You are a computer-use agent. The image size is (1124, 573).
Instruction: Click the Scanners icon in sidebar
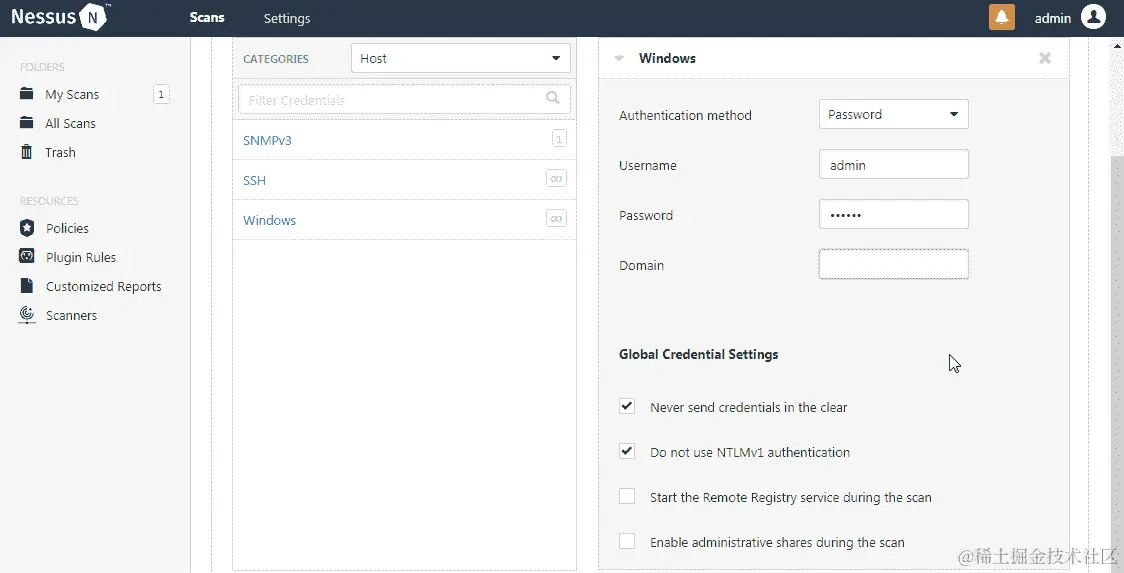point(27,315)
